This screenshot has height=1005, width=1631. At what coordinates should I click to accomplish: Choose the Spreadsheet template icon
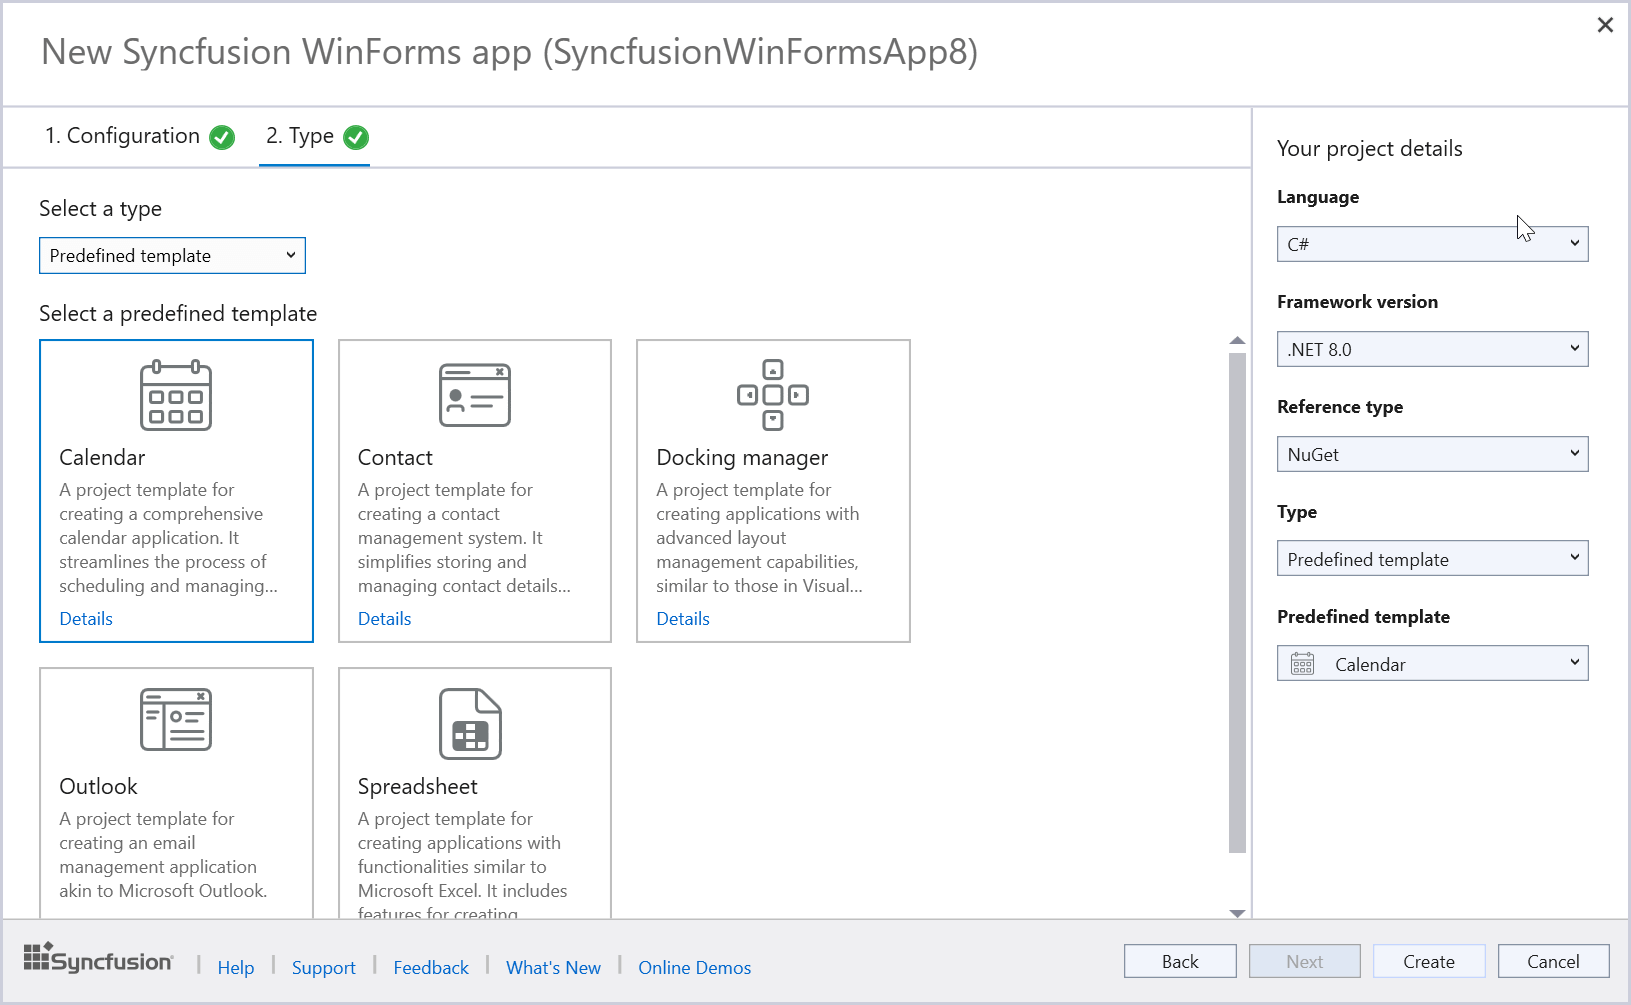(x=470, y=723)
